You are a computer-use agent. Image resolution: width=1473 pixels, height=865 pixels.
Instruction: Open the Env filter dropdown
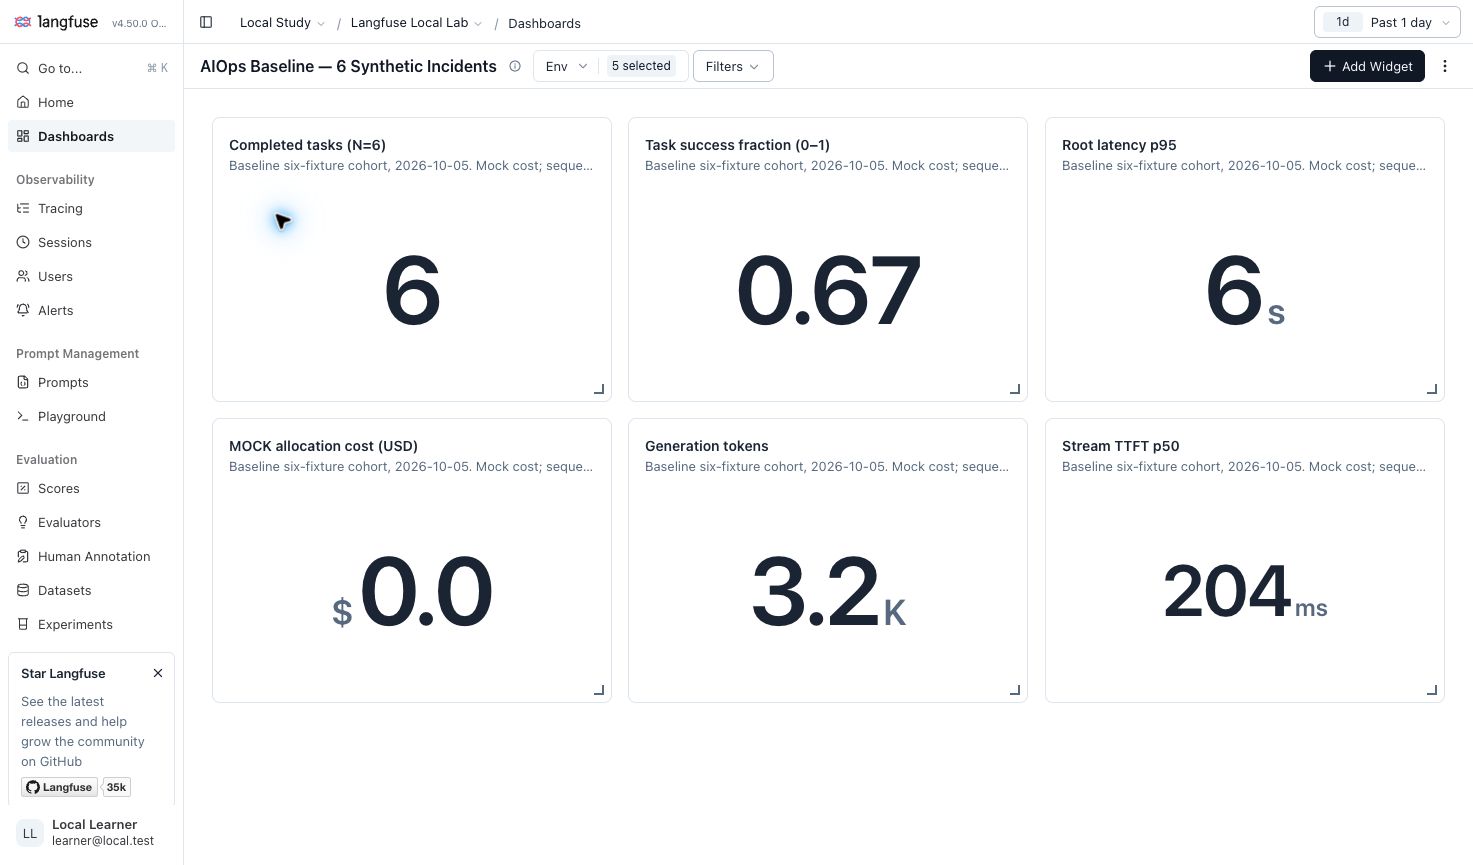(567, 66)
